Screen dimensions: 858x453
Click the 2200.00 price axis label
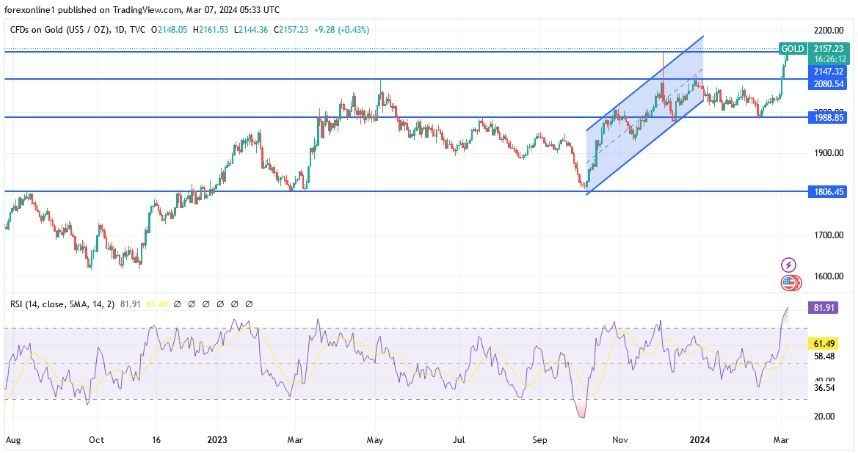tap(828, 31)
